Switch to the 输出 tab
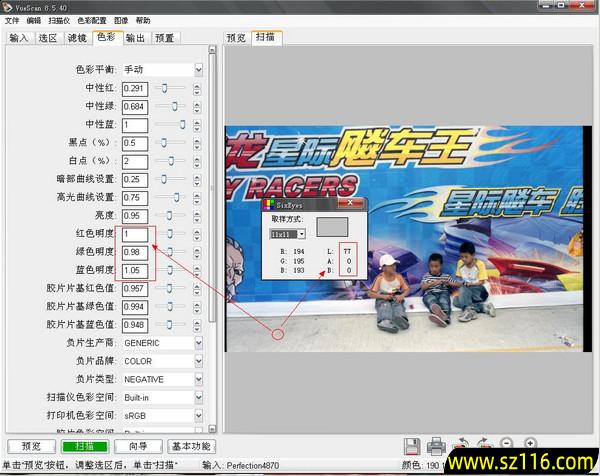The image size is (600, 476). pos(135,38)
